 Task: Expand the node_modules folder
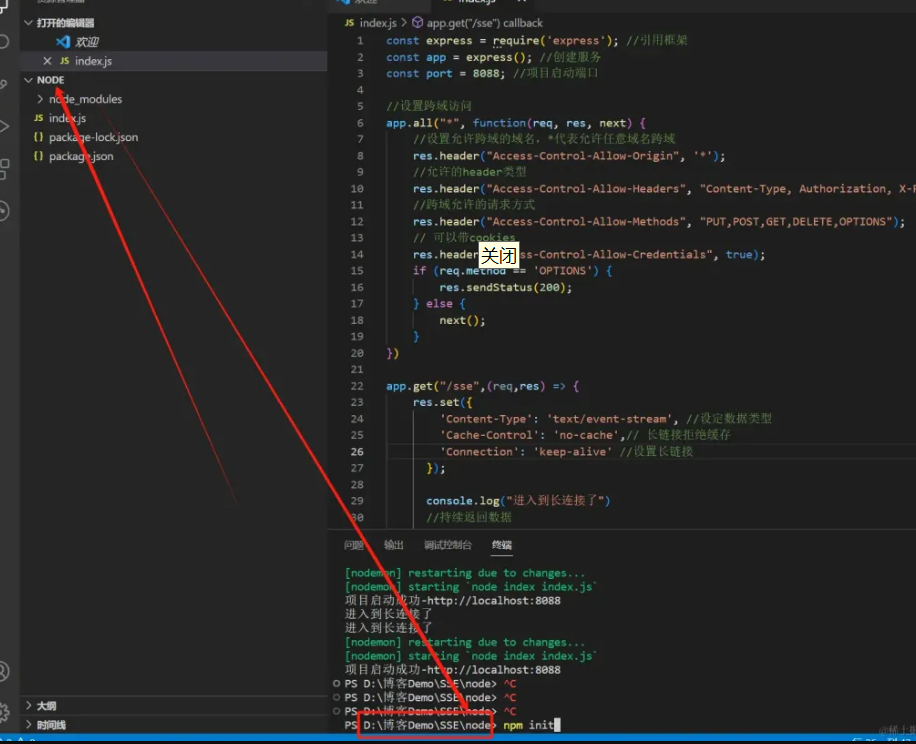[x=40, y=99]
